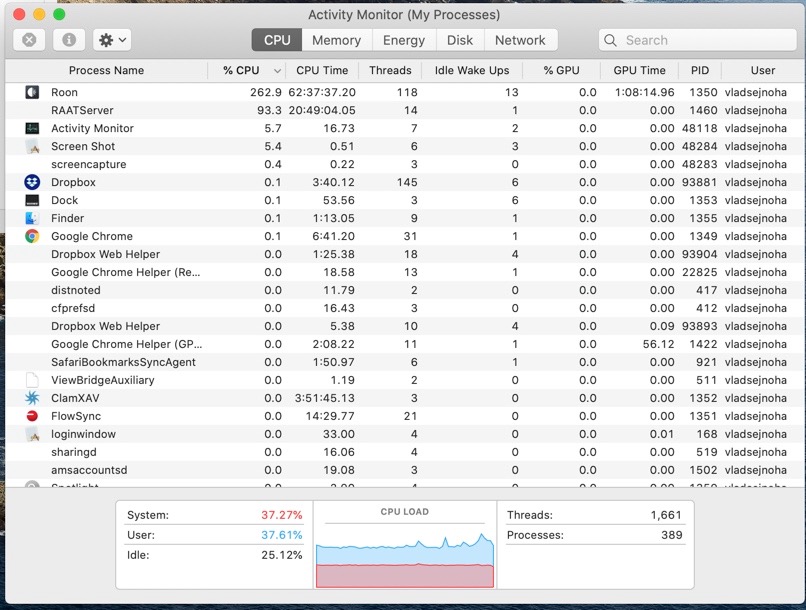Click the Processes count 389

[672, 535]
